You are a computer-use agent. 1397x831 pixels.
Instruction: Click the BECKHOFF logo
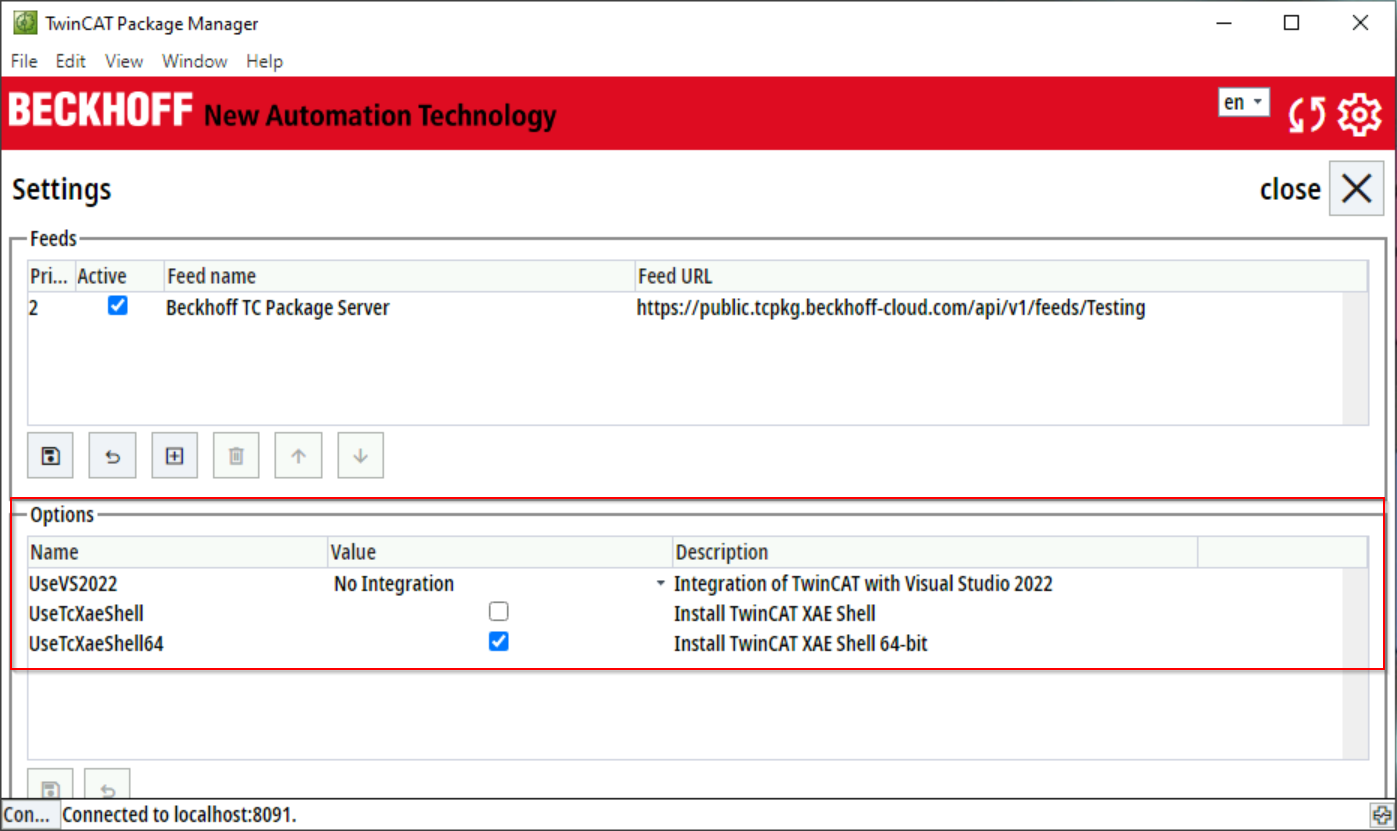click(x=100, y=112)
